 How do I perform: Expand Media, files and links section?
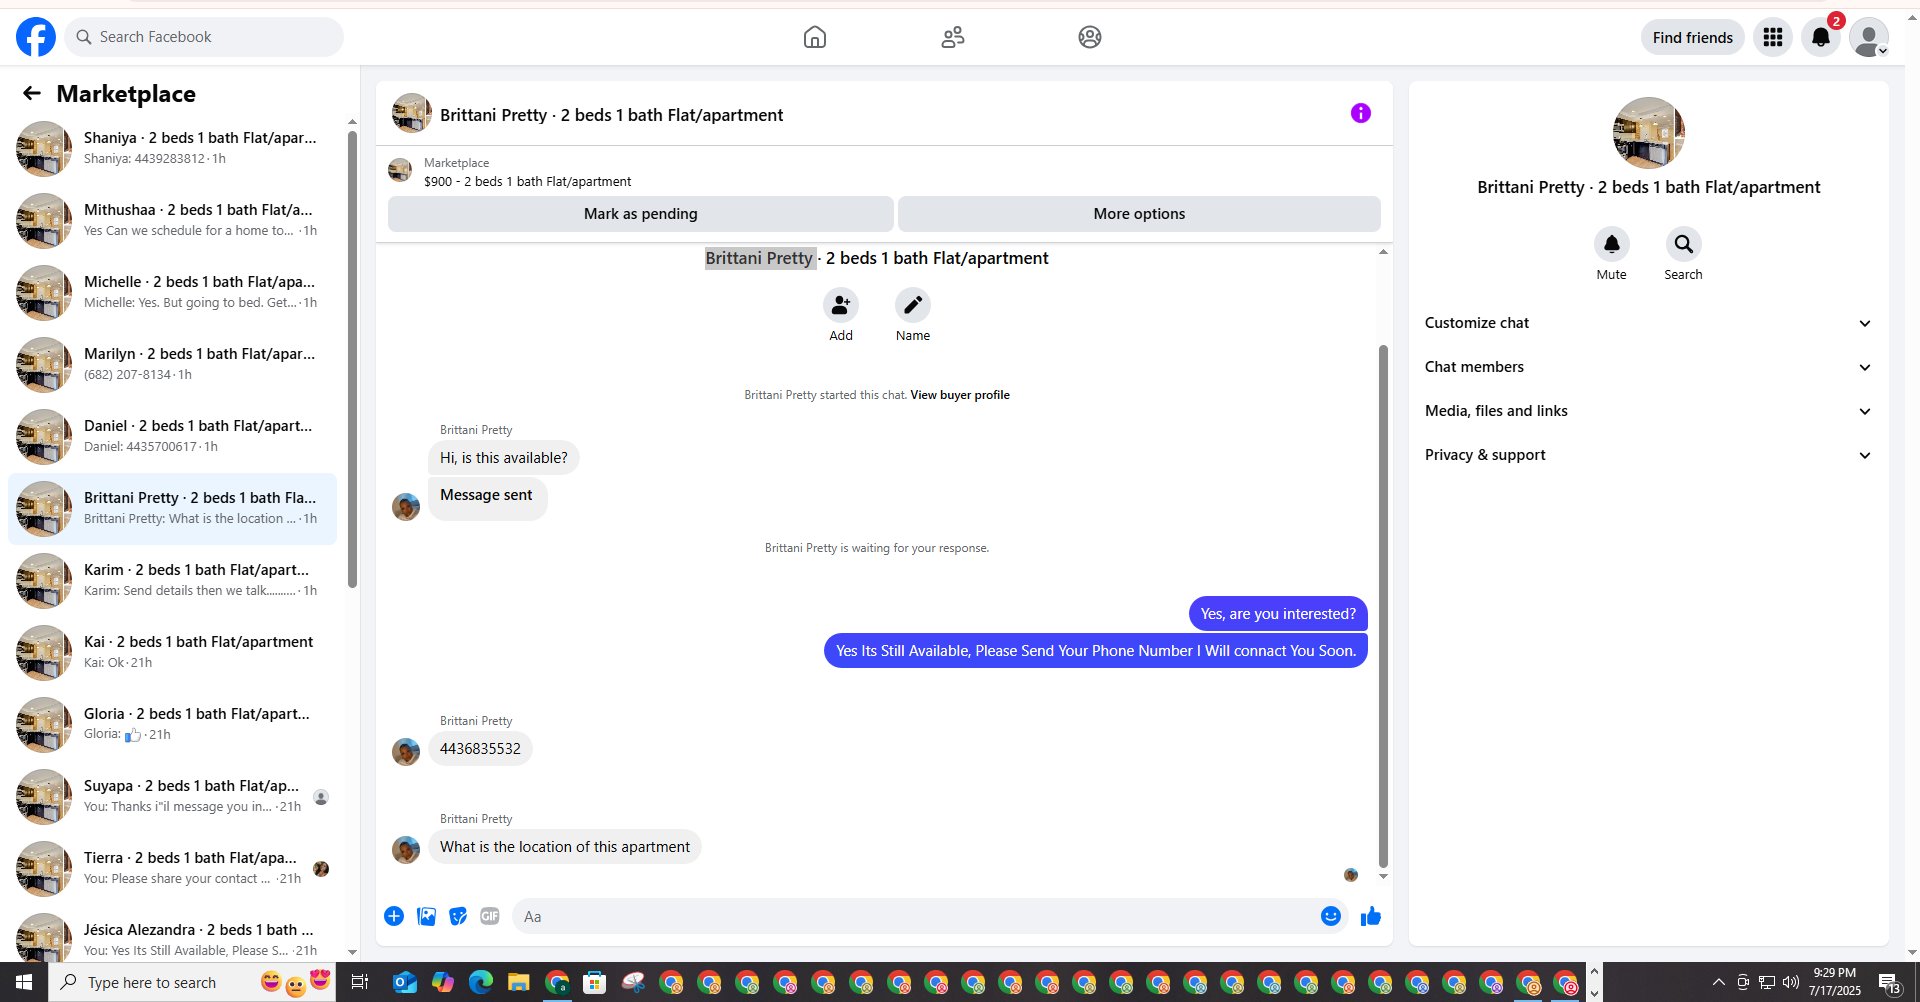(1648, 411)
